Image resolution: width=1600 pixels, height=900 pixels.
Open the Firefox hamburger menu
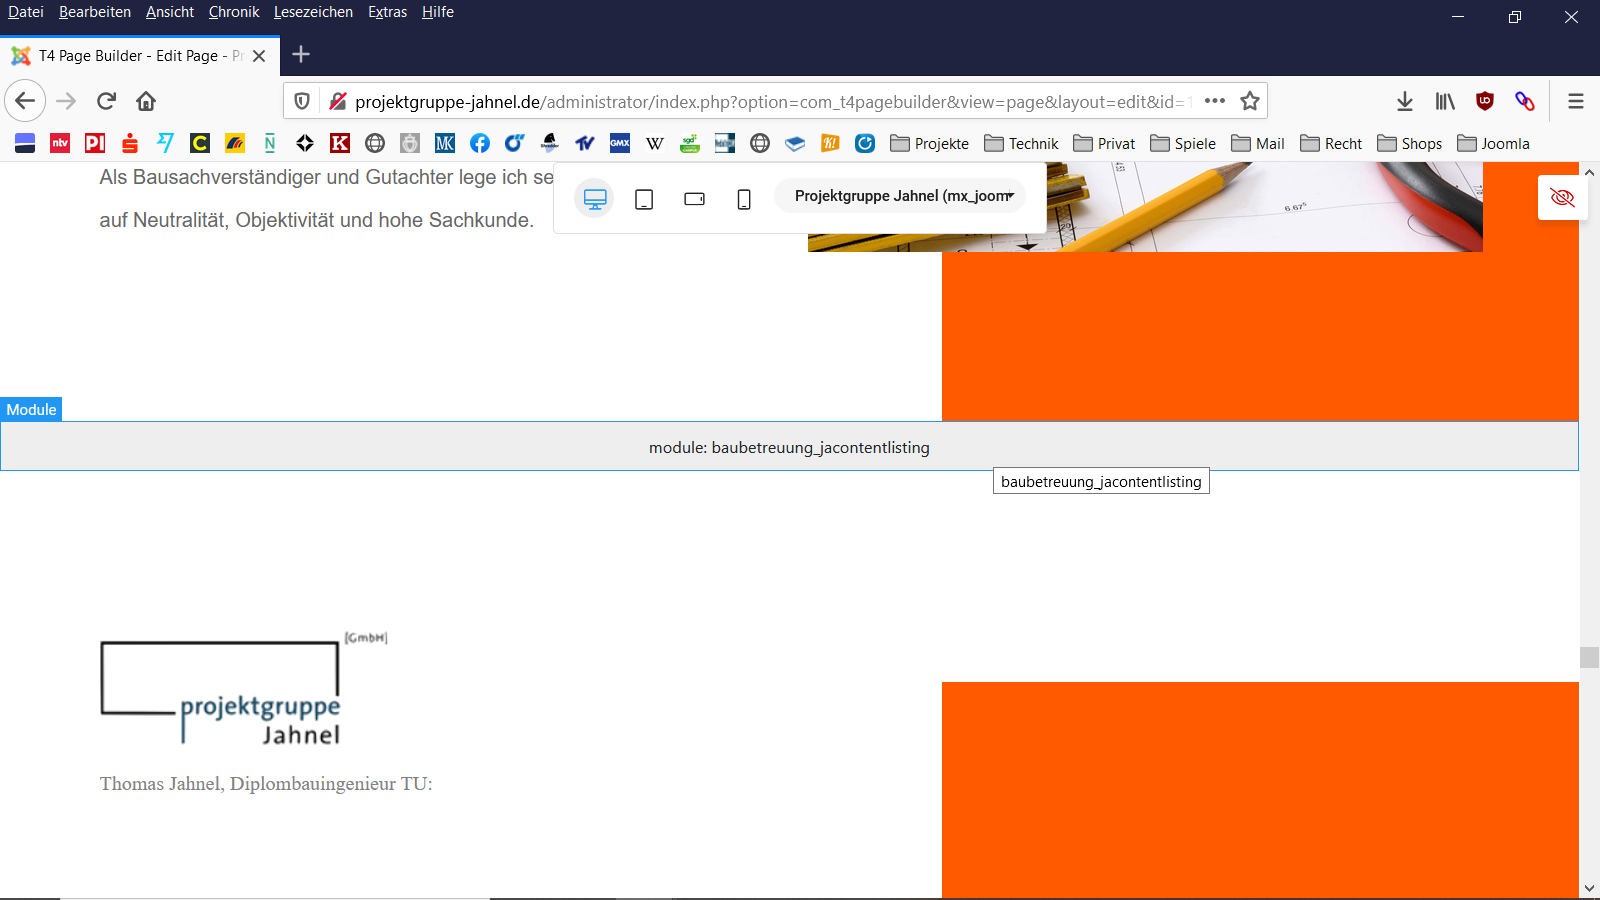click(1576, 101)
